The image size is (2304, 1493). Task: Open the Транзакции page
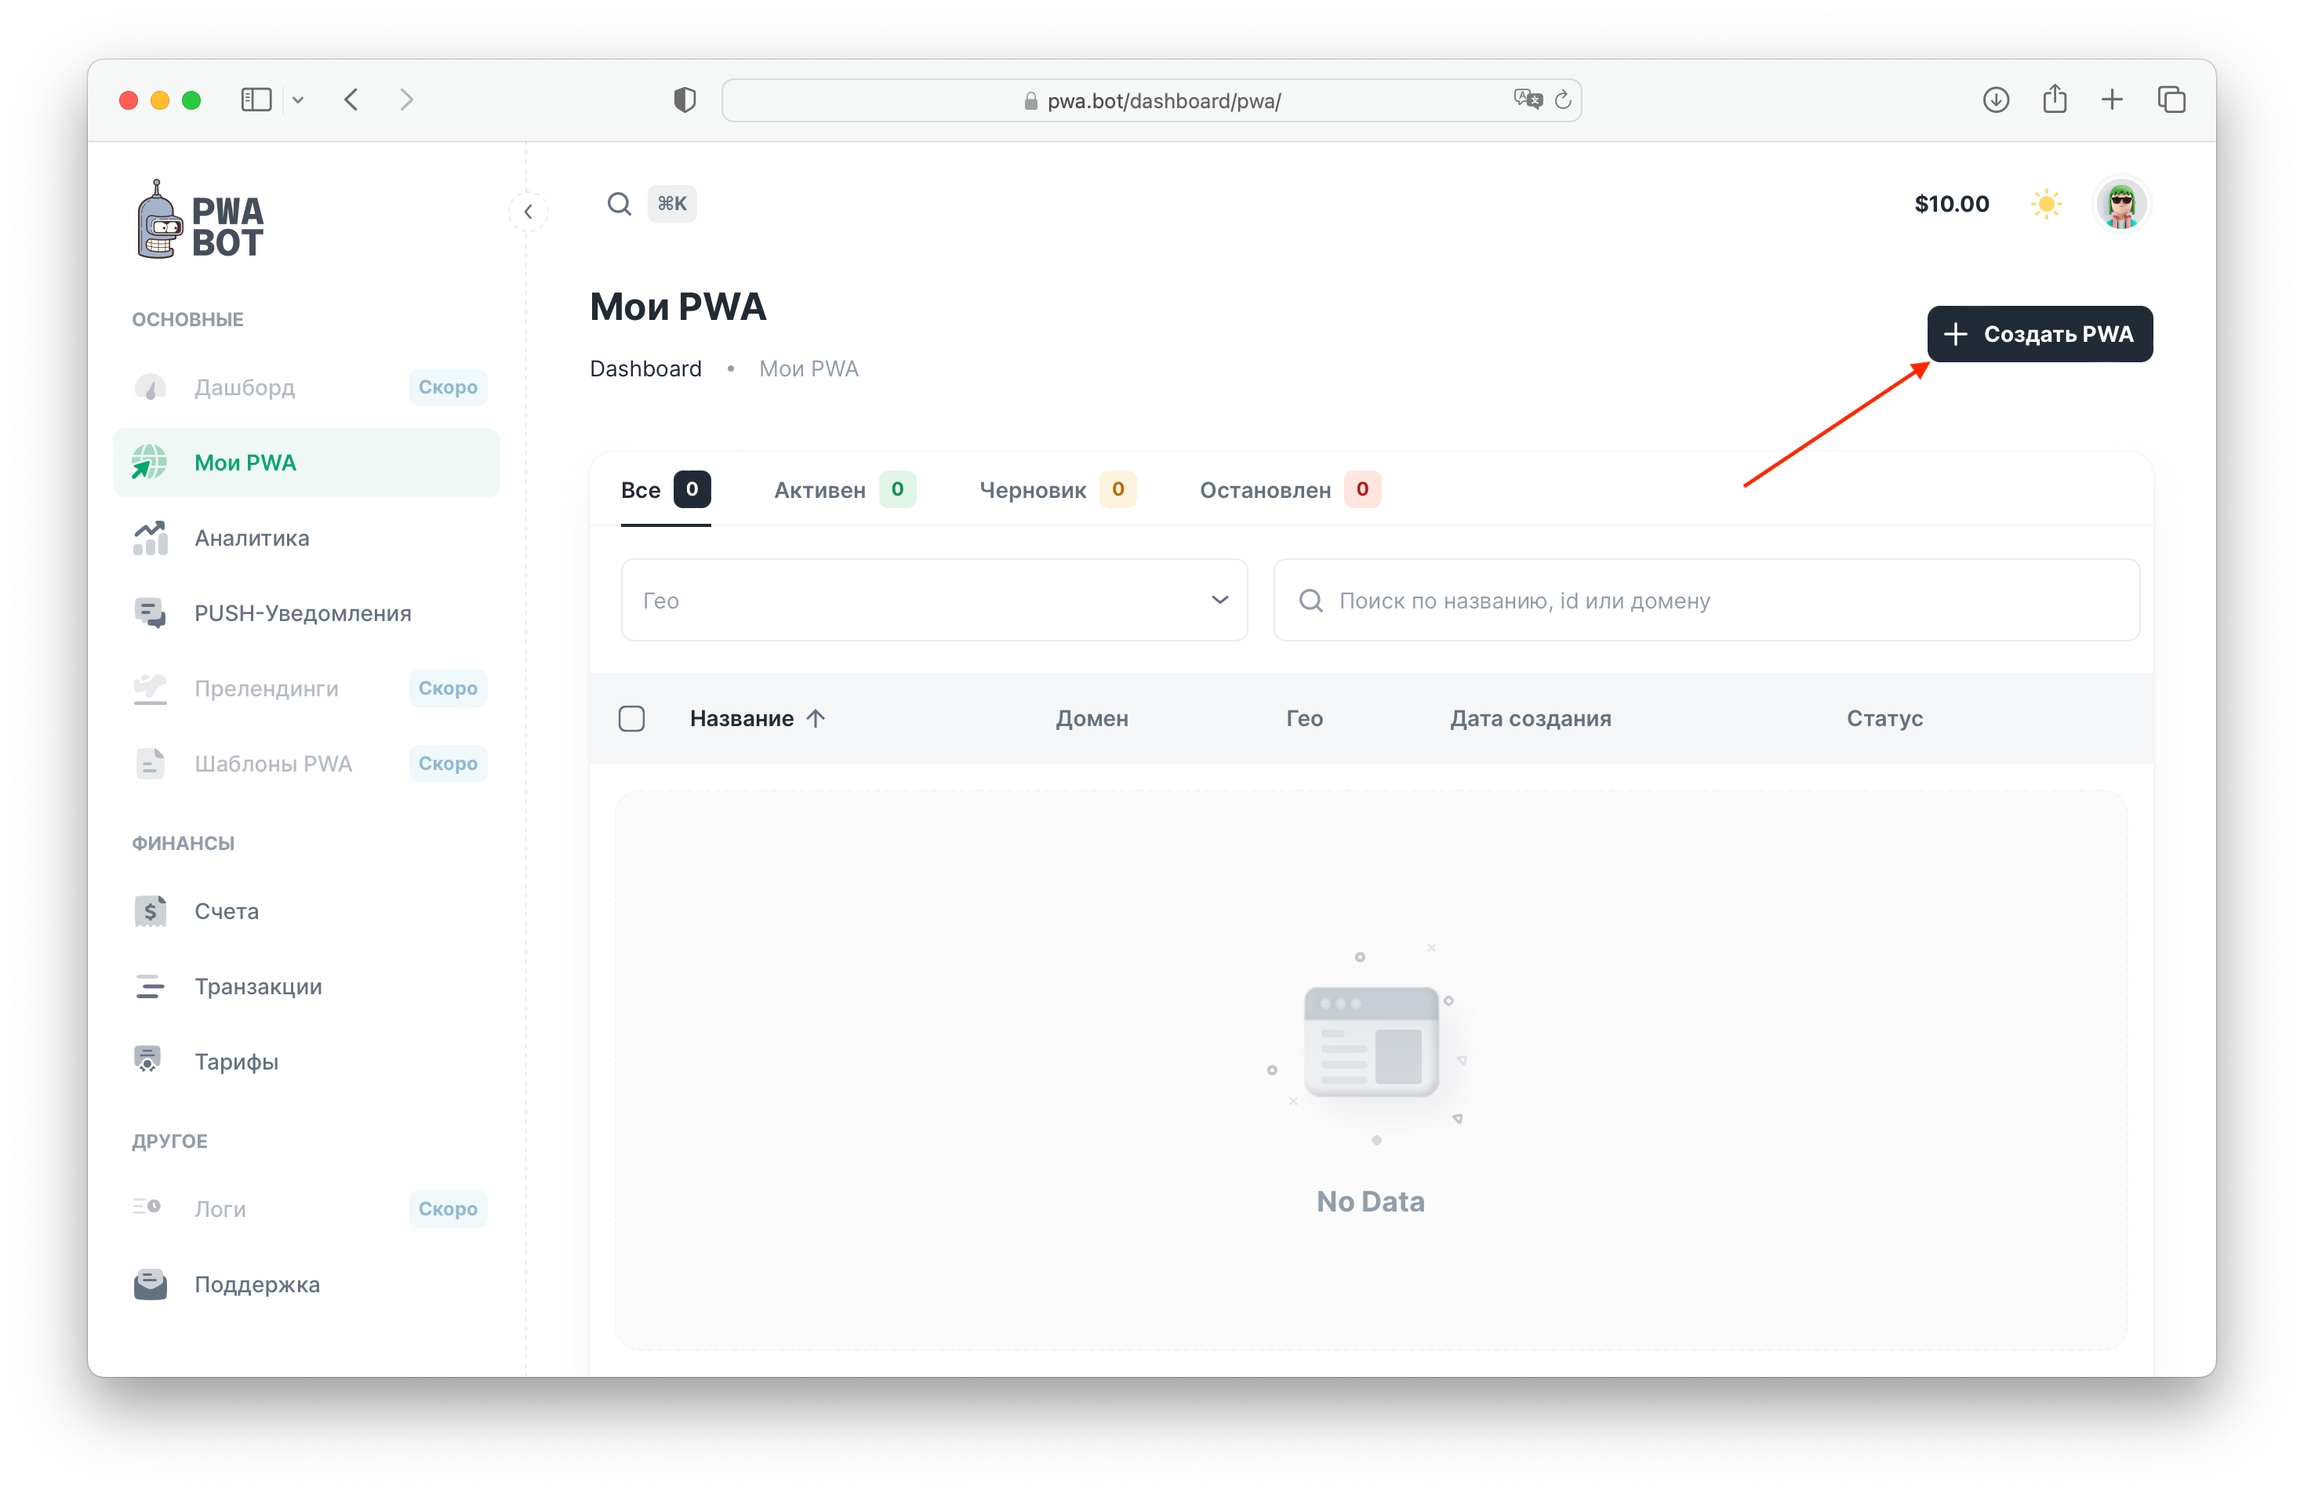click(x=258, y=986)
